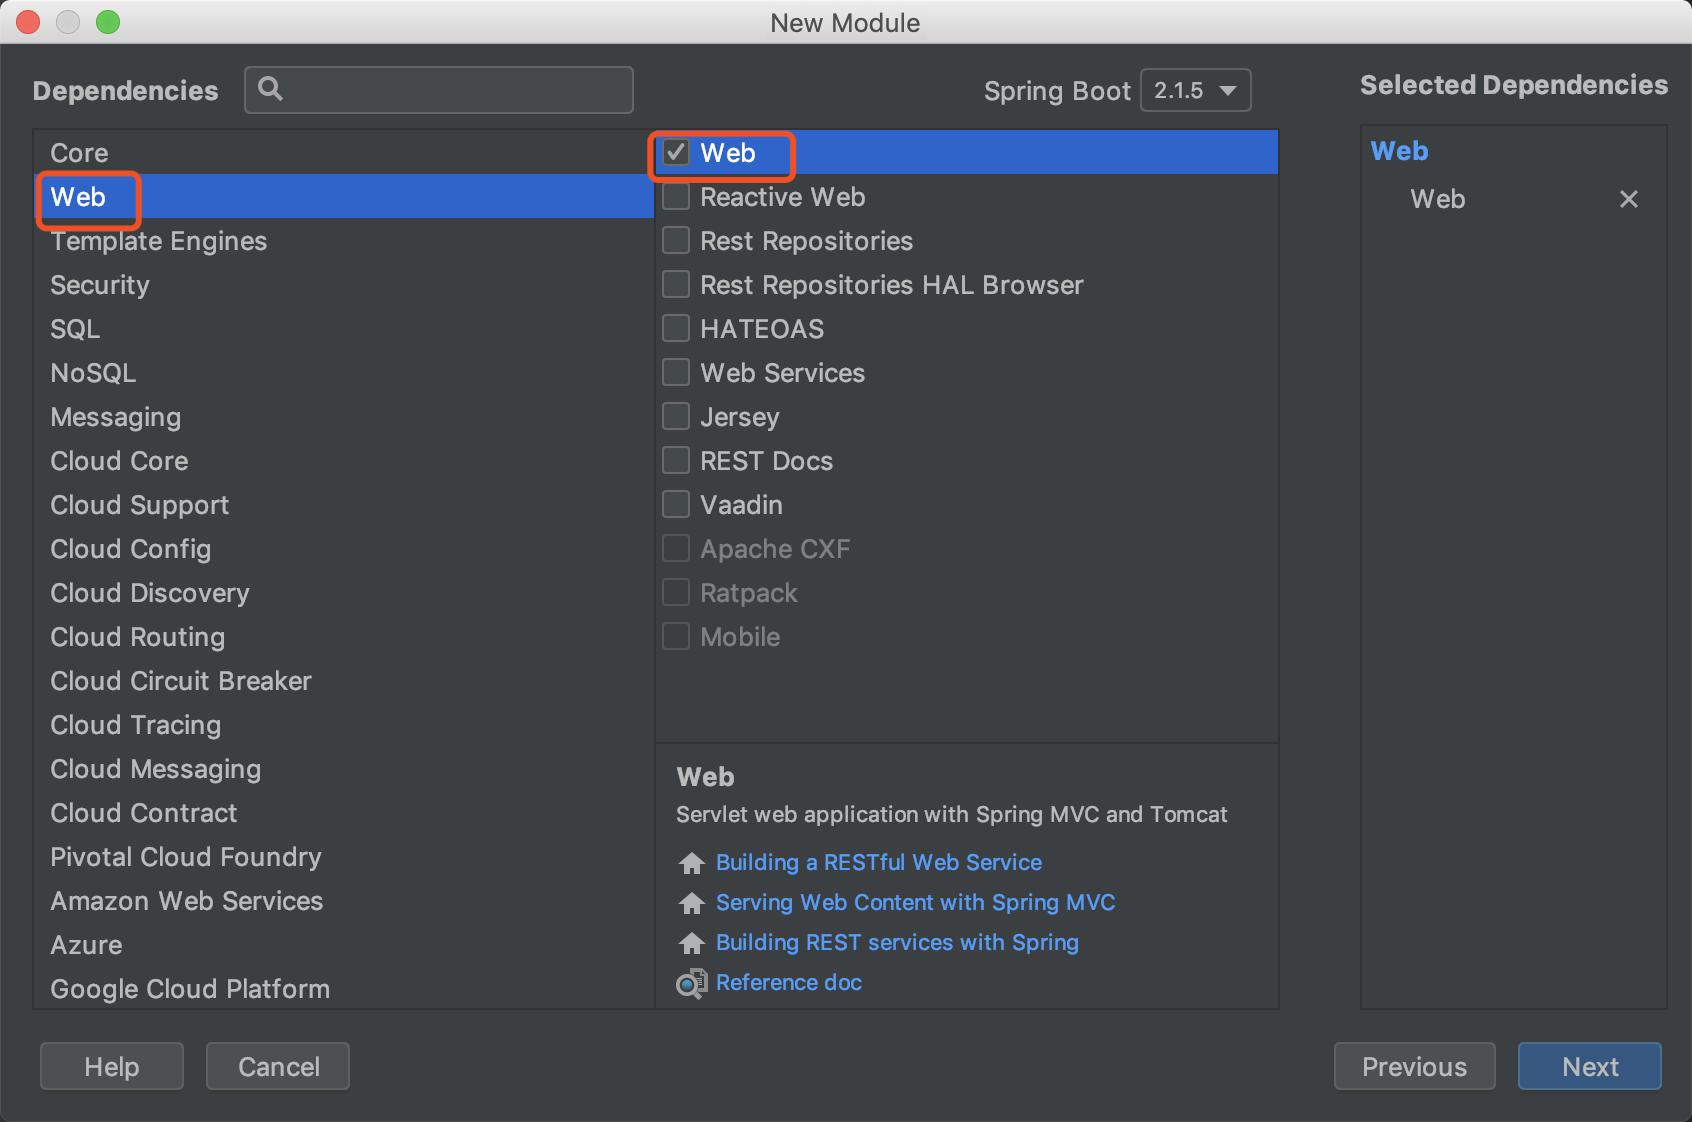Image resolution: width=1692 pixels, height=1122 pixels.
Task: Open the Cloud Config category
Action: 344,549
